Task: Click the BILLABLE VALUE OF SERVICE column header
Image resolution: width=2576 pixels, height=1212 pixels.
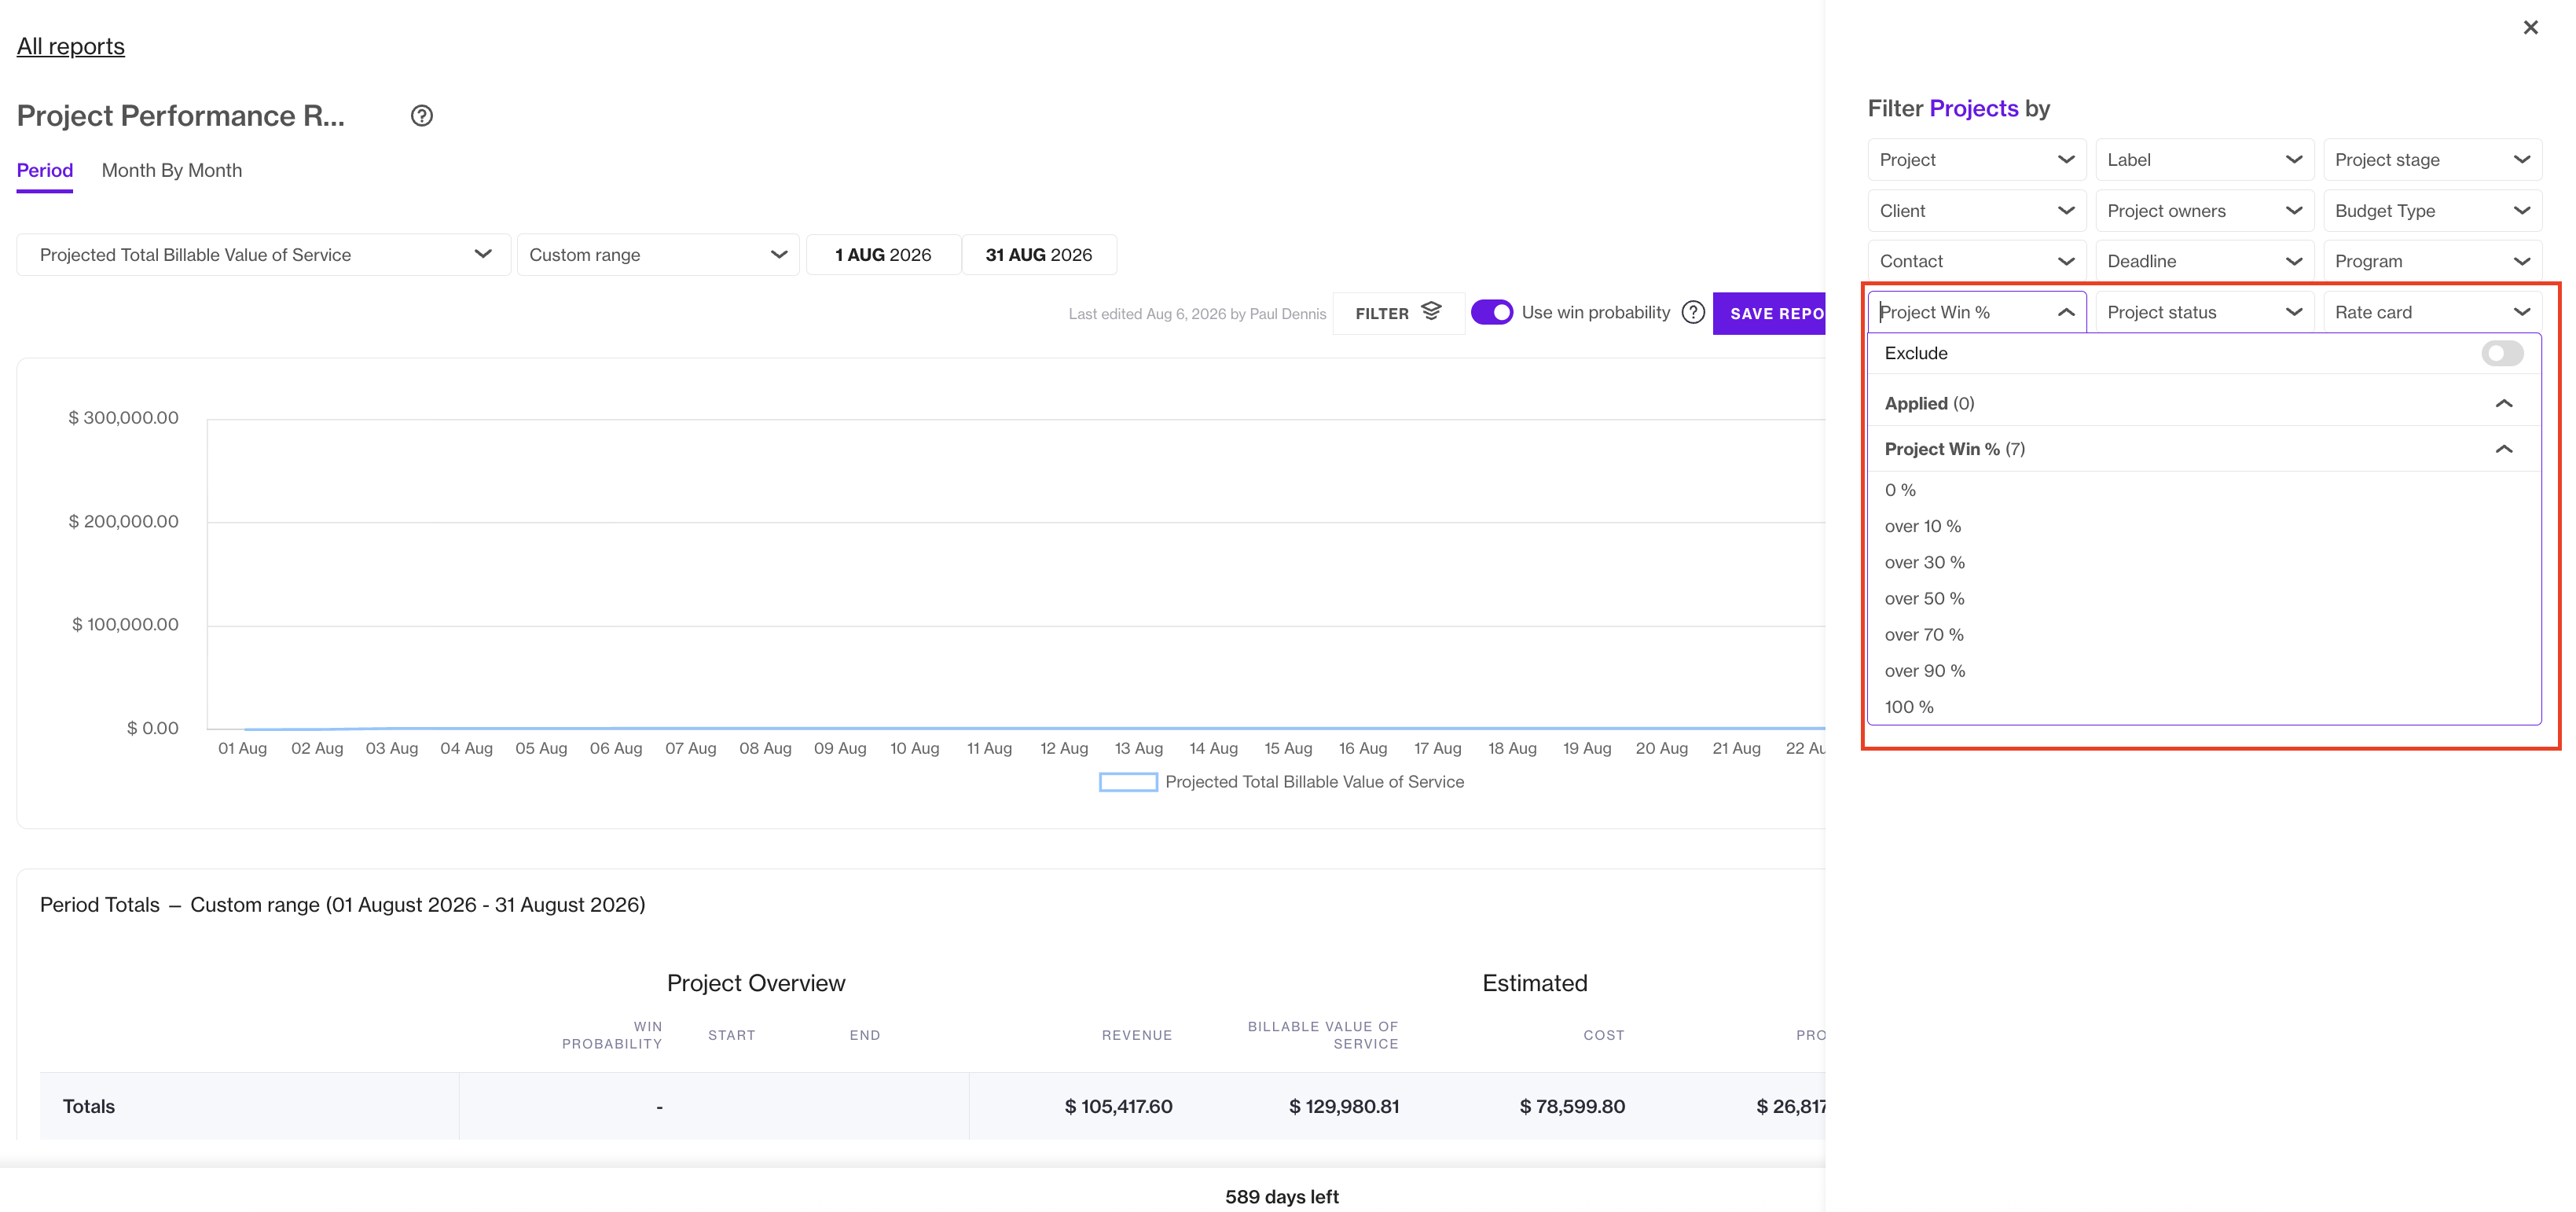Action: [x=1323, y=1035]
